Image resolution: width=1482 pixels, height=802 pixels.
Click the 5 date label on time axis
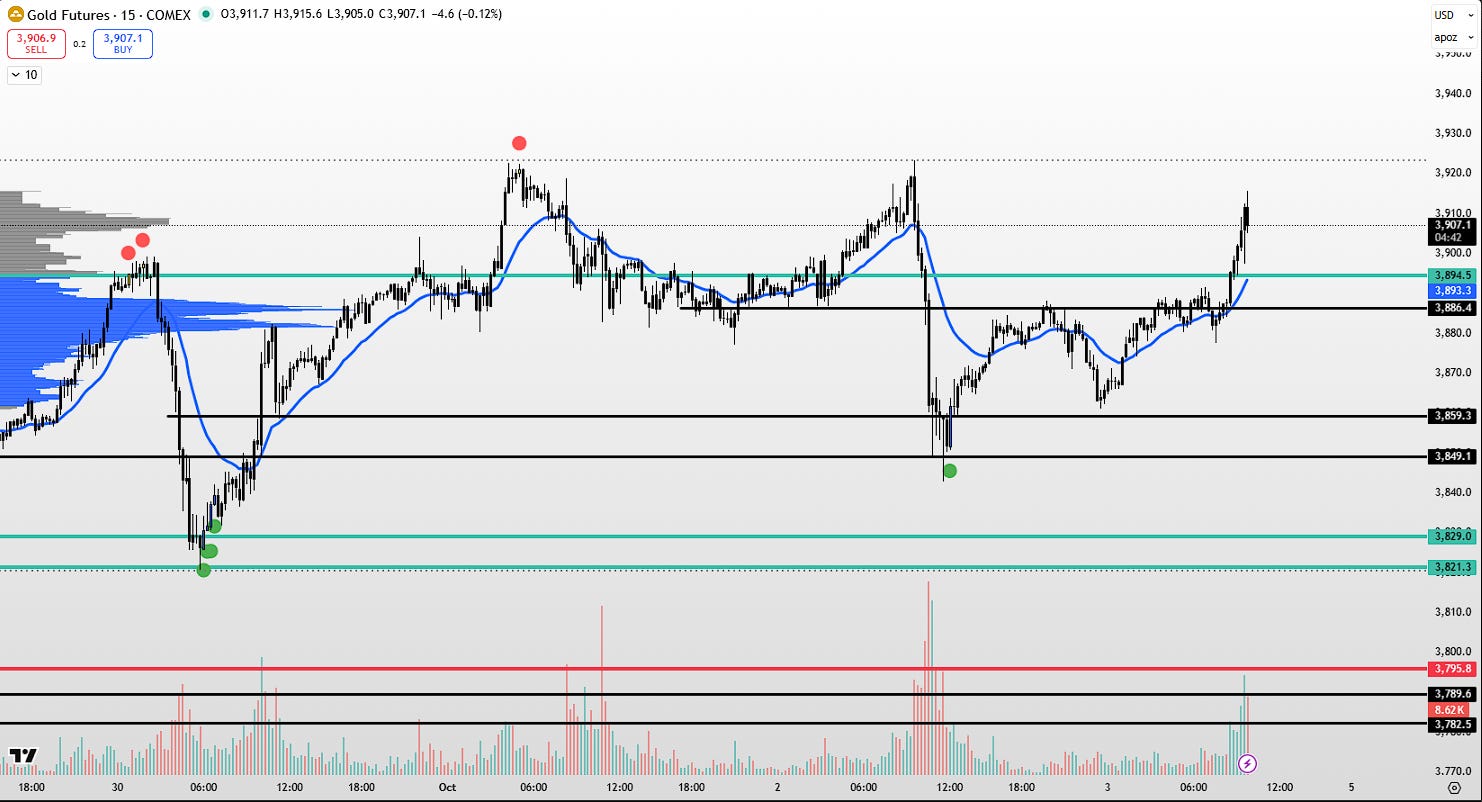[1351, 787]
